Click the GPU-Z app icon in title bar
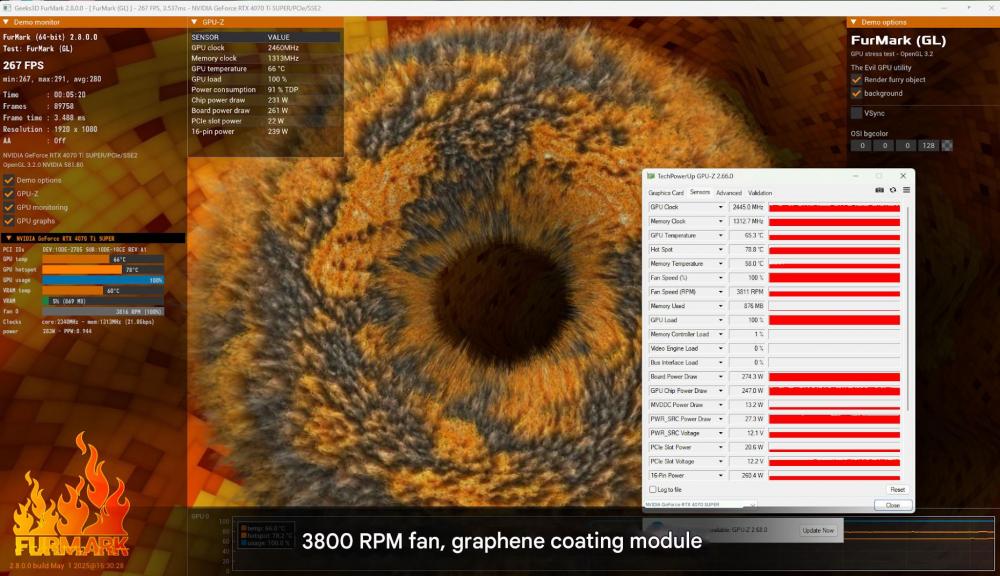Screen dimensions: 1000x576 (x=650, y=176)
